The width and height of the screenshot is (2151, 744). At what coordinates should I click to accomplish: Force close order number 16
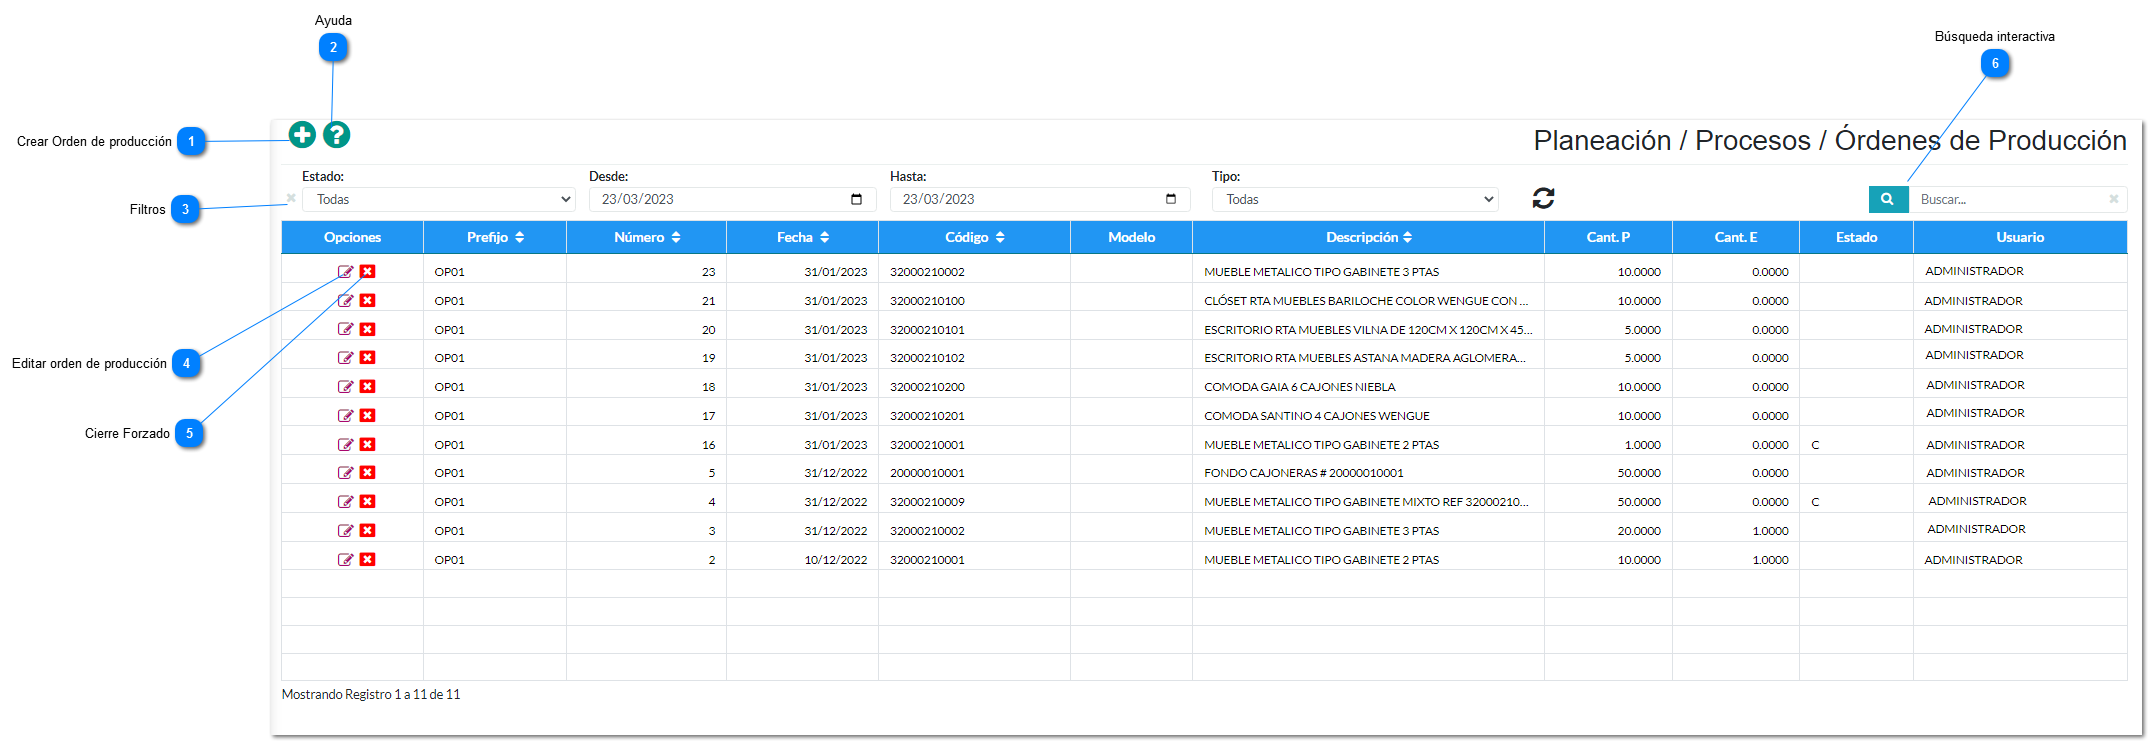(x=367, y=444)
